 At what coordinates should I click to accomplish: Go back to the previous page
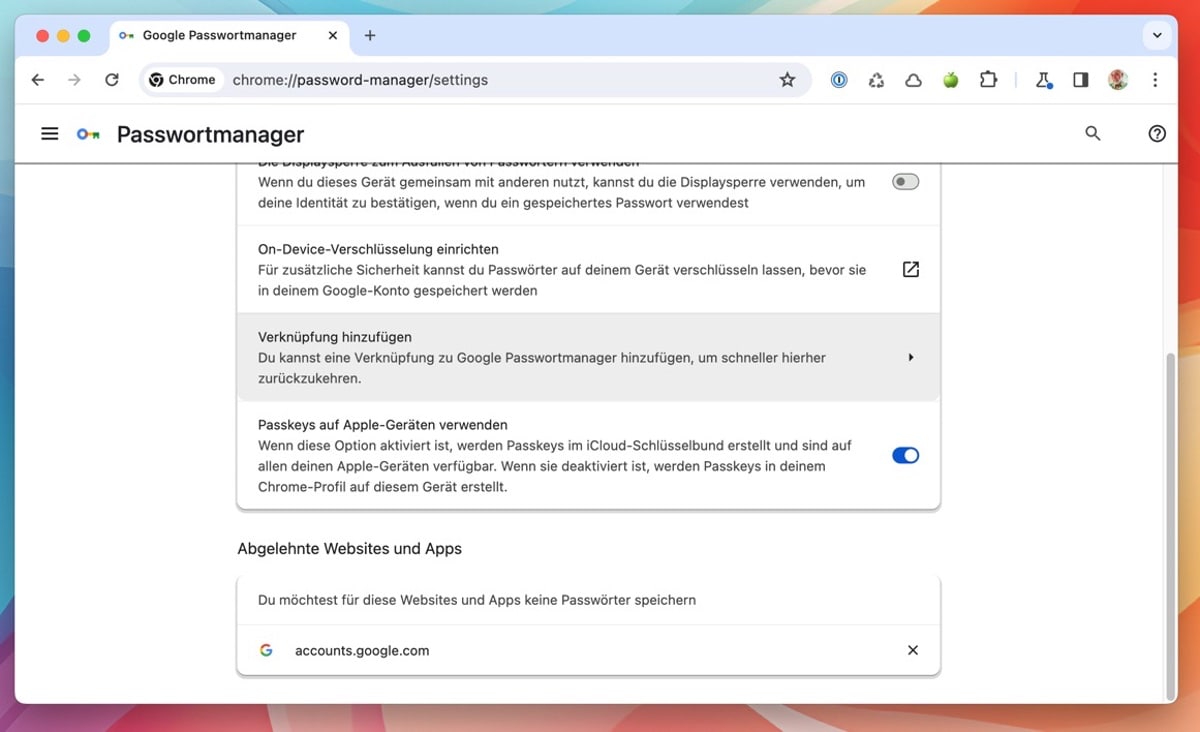point(38,80)
